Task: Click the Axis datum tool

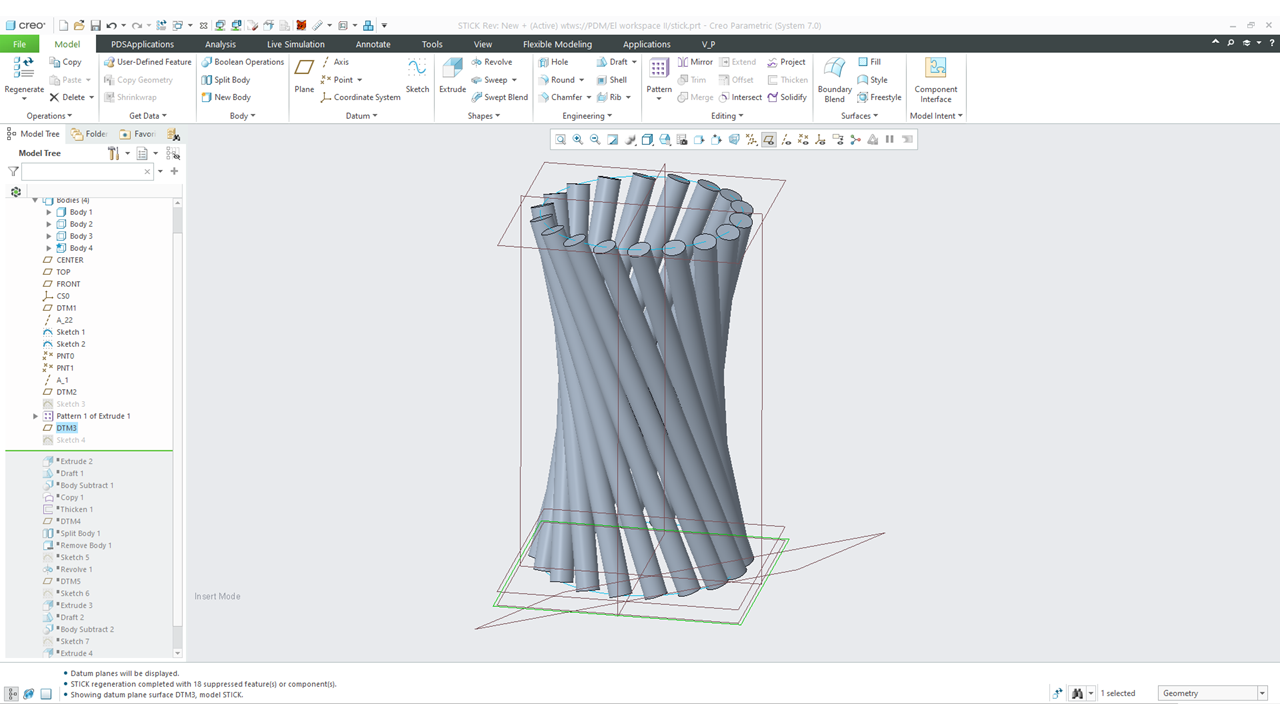Action: (335, 62)
